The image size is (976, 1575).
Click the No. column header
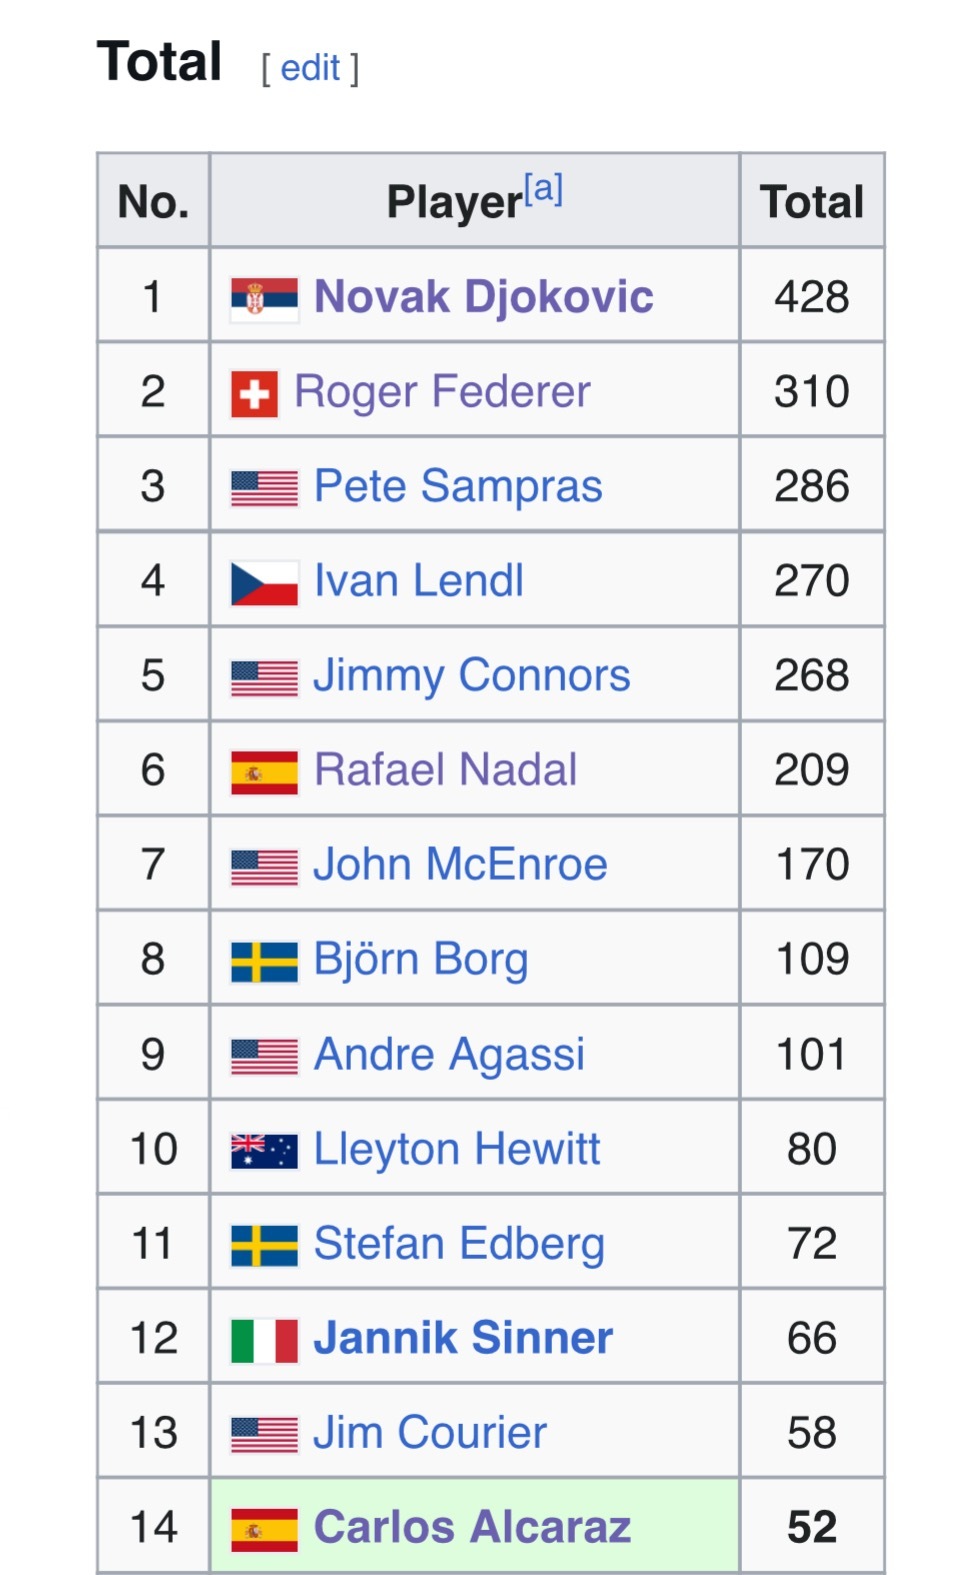(153, 201)
